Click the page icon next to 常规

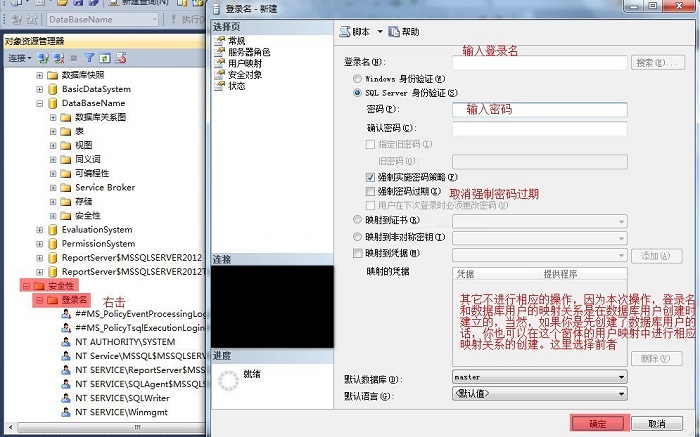click(219, 41)
